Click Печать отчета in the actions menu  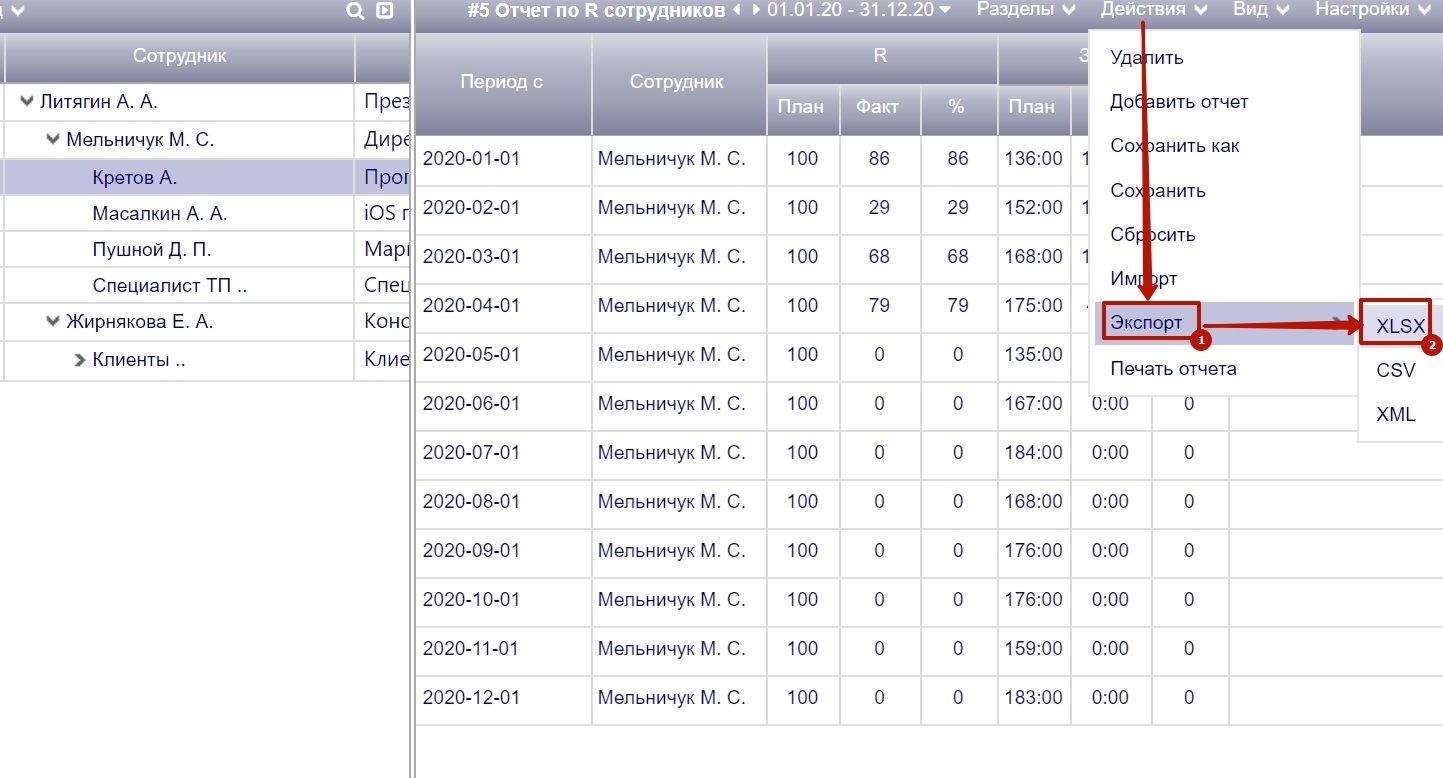pyautogui.click(x=1173, y=368)
